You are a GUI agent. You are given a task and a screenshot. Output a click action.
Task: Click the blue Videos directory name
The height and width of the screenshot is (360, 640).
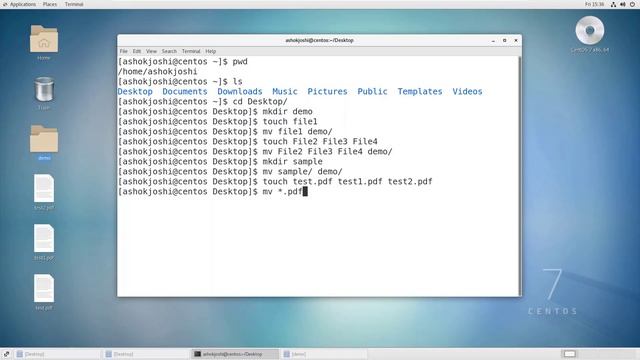coord(467,91)
